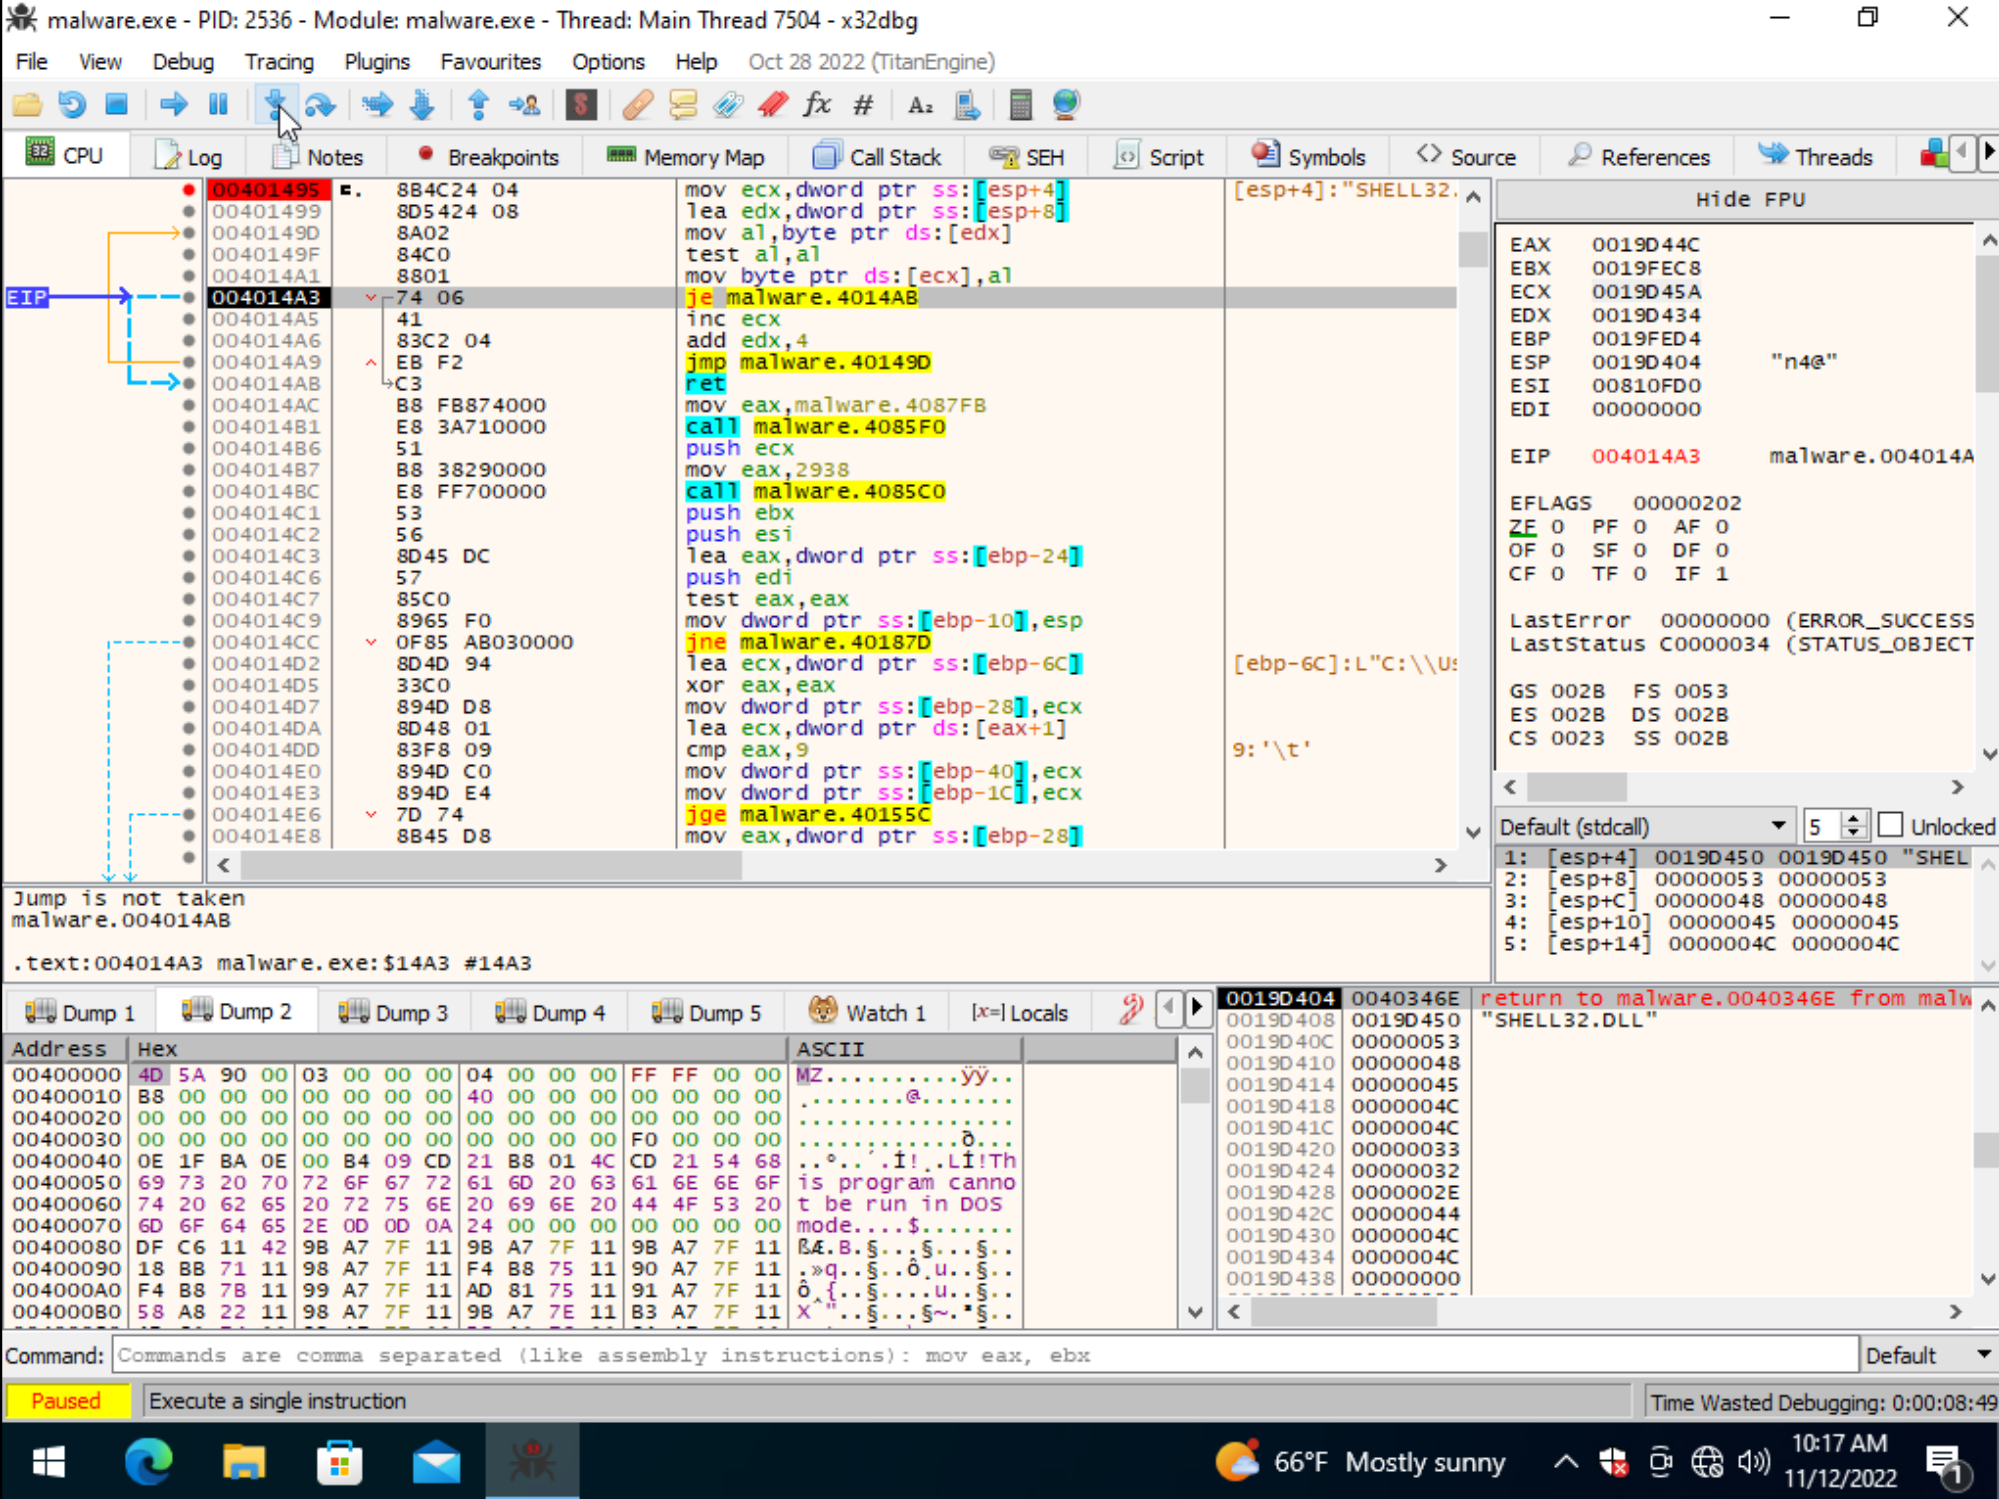Click the Hide FPU button
1999x1499 pixels.
1750,199
